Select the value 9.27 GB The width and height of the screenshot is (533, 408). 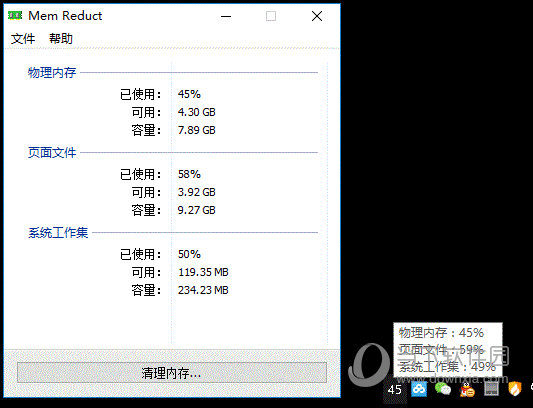(197, 210)
